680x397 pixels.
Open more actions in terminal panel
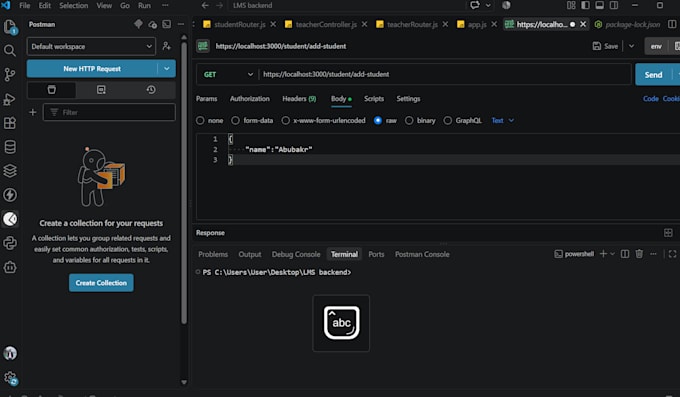tap(653, 254)
